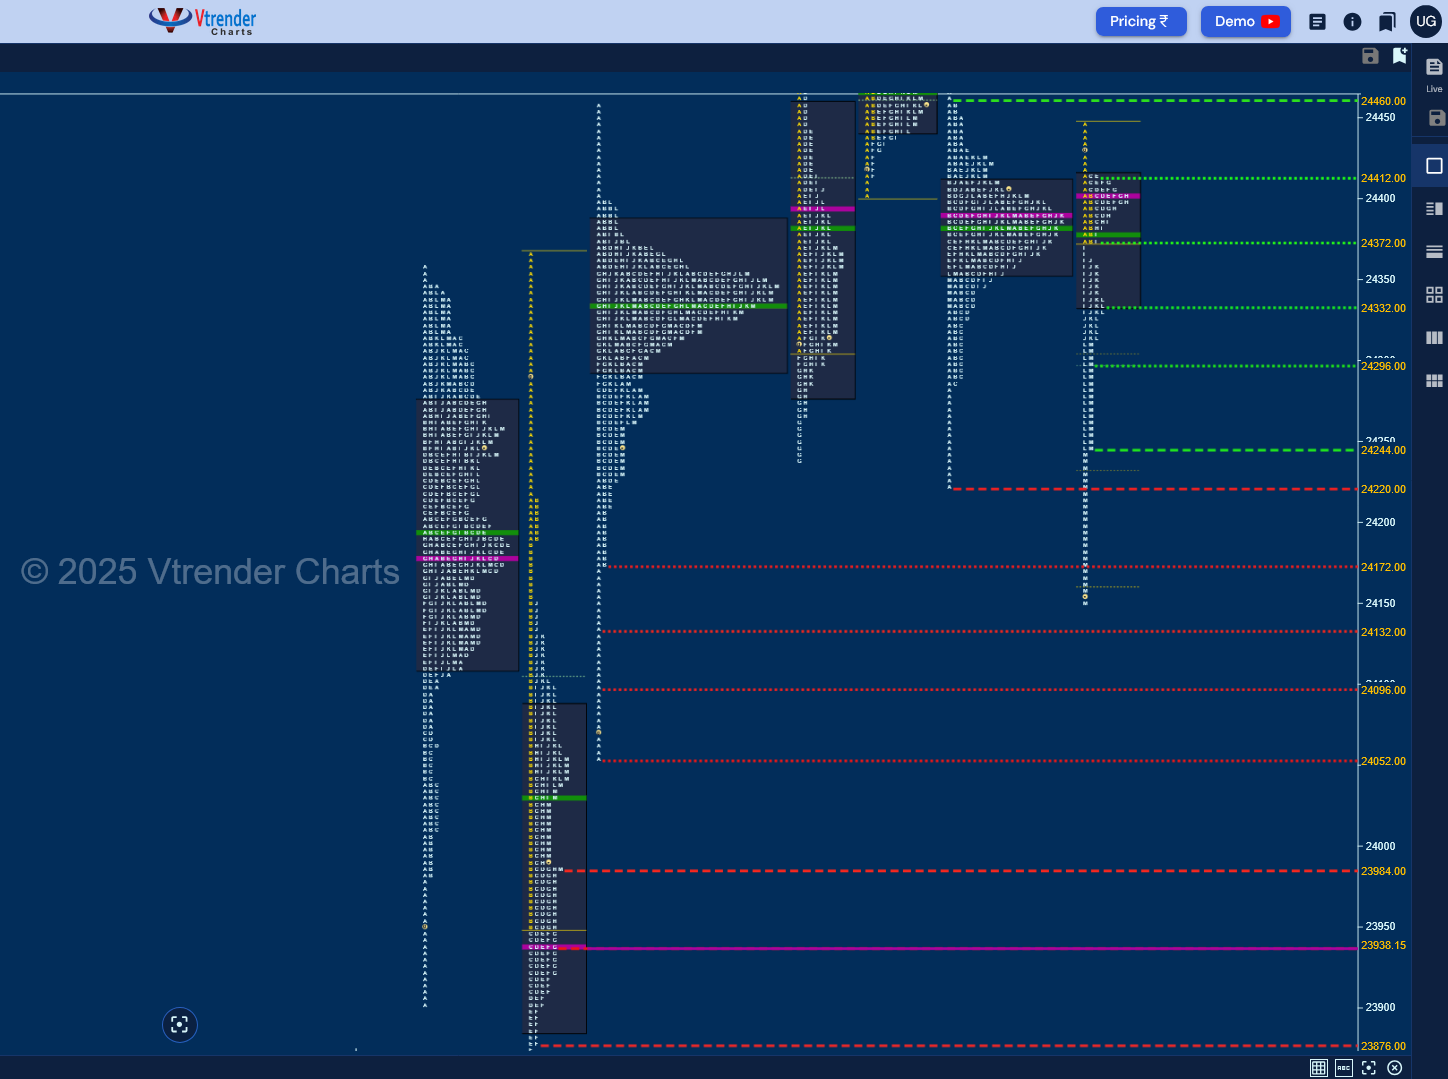Click the circular recenter button on the chart

coord(180,1024)
